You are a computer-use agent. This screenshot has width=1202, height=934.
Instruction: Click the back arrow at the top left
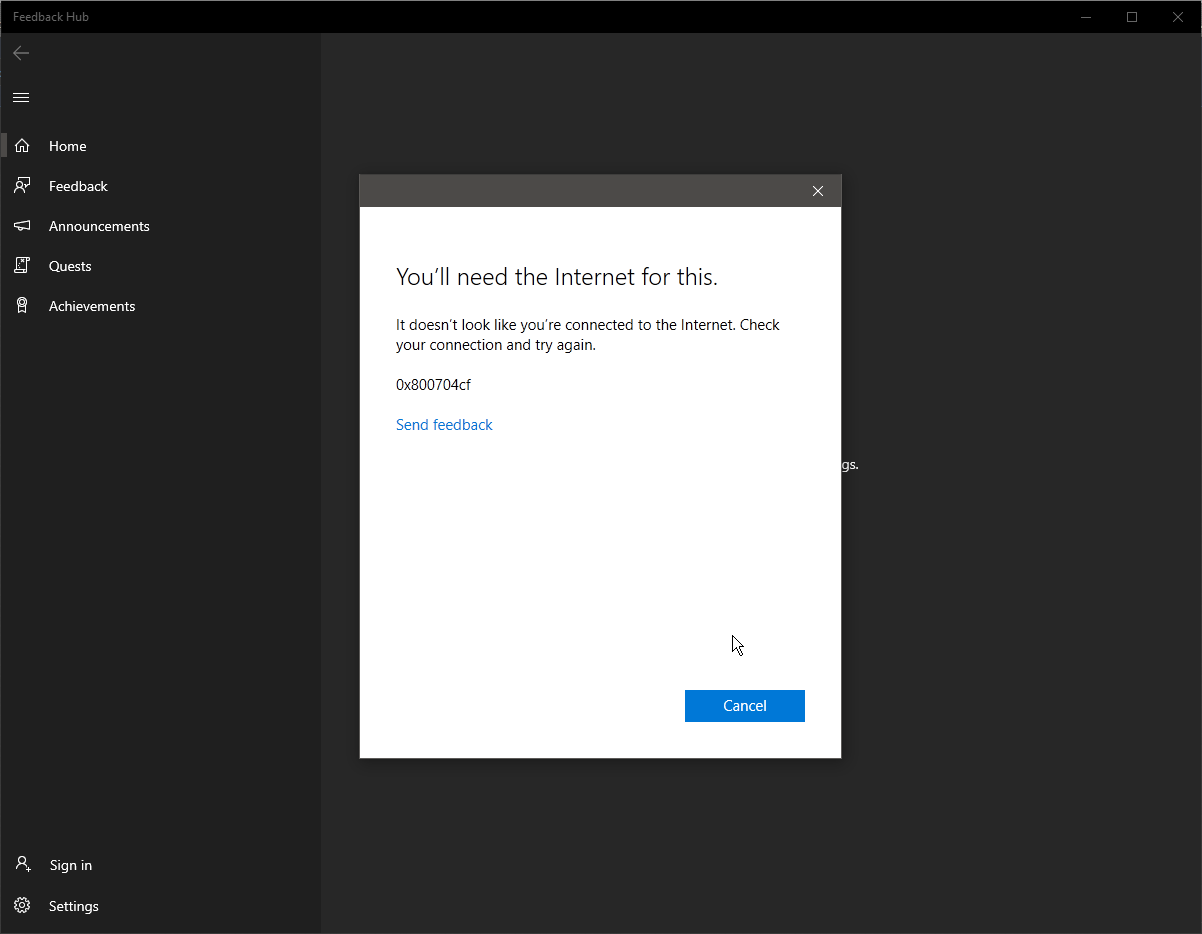(x=20, y=53)
